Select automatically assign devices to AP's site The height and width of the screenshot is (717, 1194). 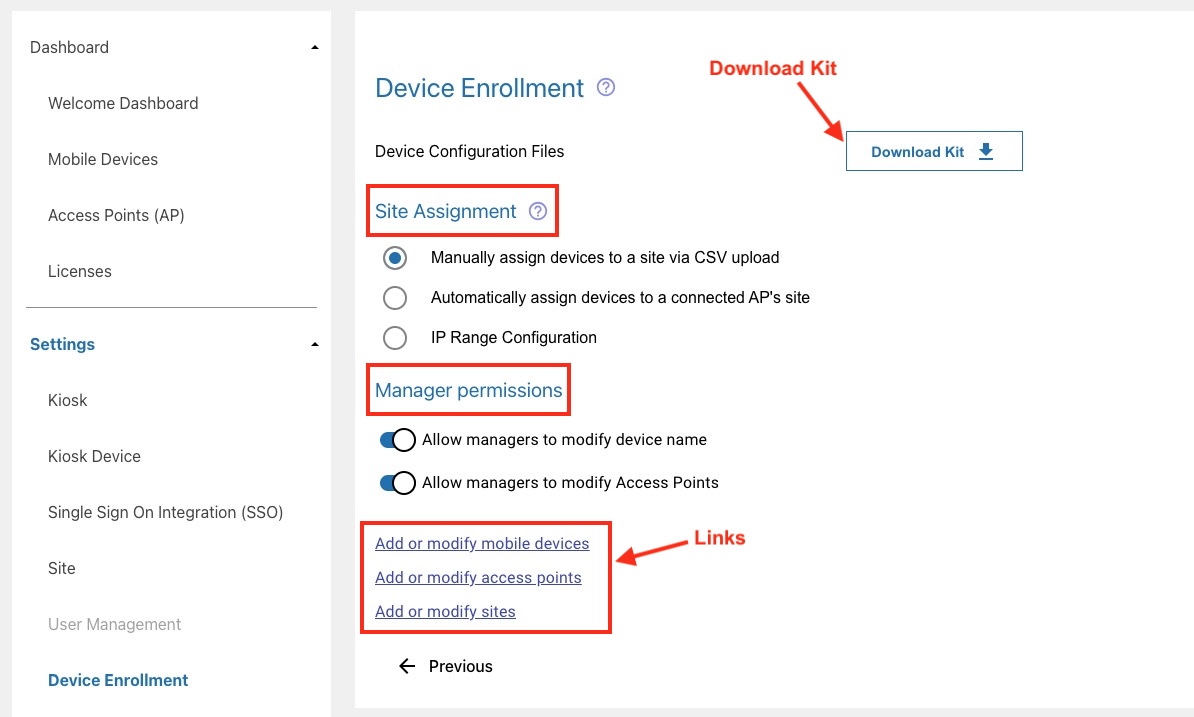tap(395, 298)
